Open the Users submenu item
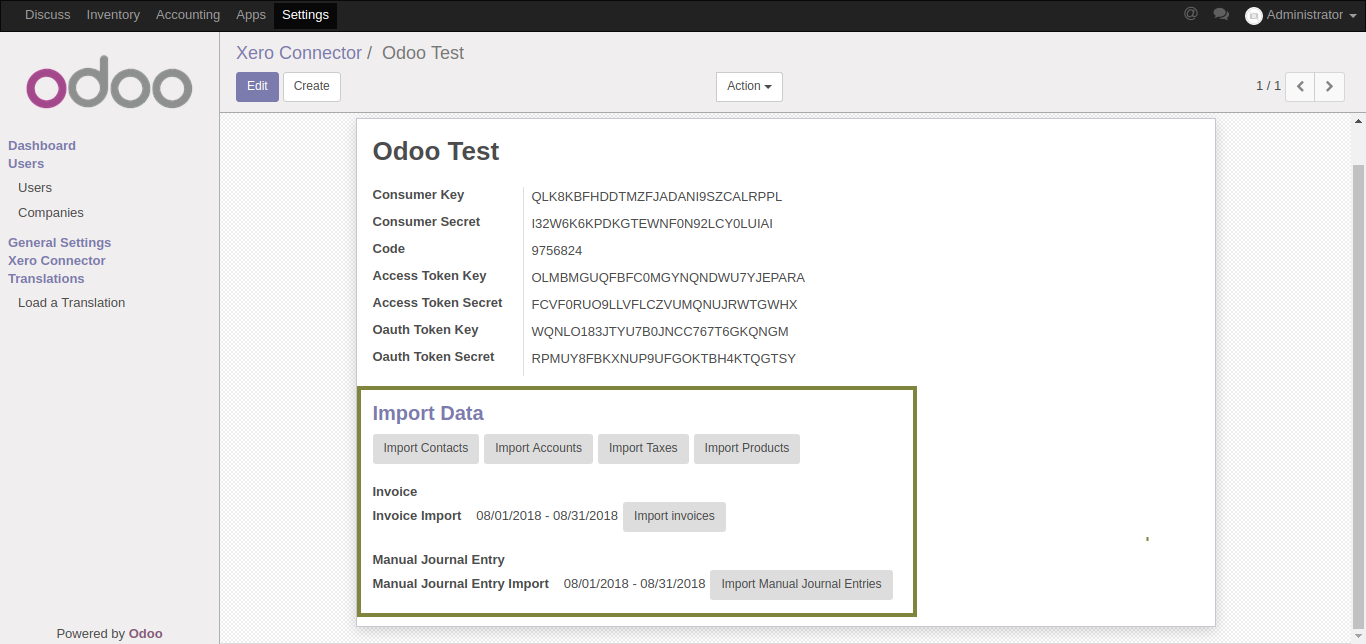The height and width of the screenshot is (644, 1366). [35, 188]
